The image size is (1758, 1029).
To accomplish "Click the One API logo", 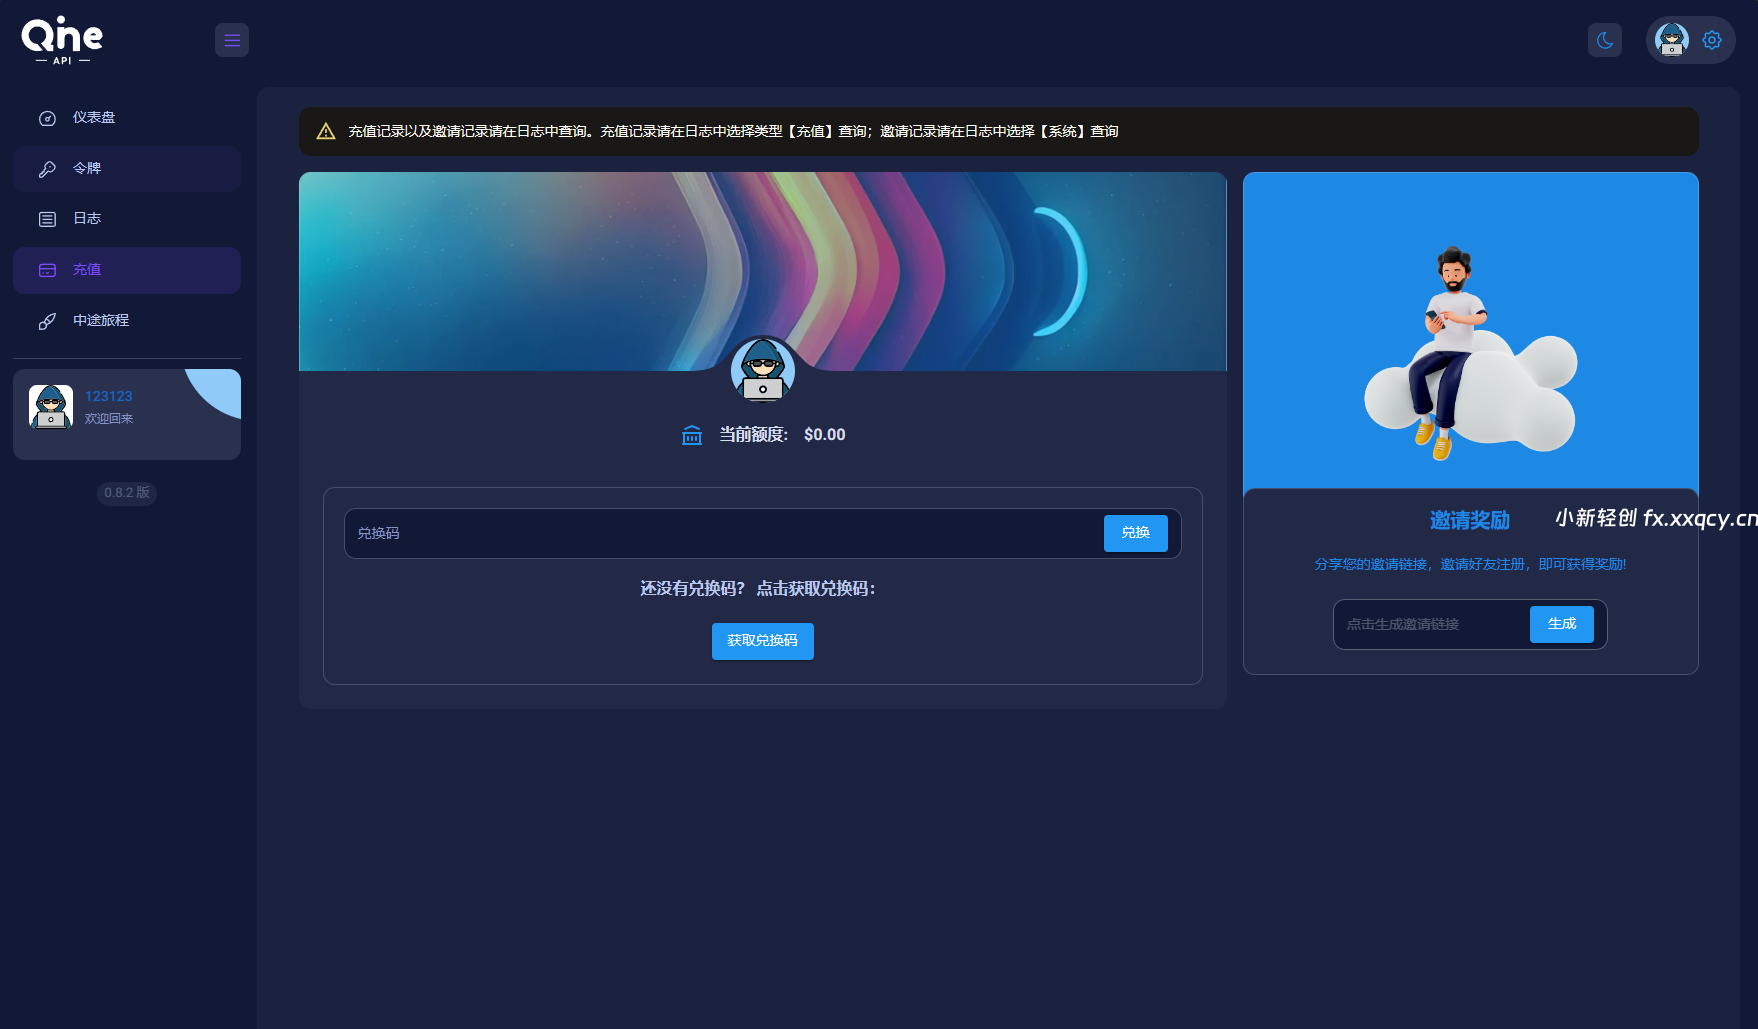I will tap(62, 40).
